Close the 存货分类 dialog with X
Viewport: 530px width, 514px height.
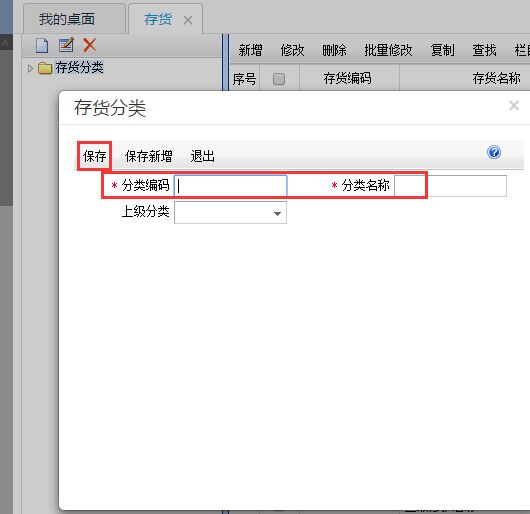point(514,105)
